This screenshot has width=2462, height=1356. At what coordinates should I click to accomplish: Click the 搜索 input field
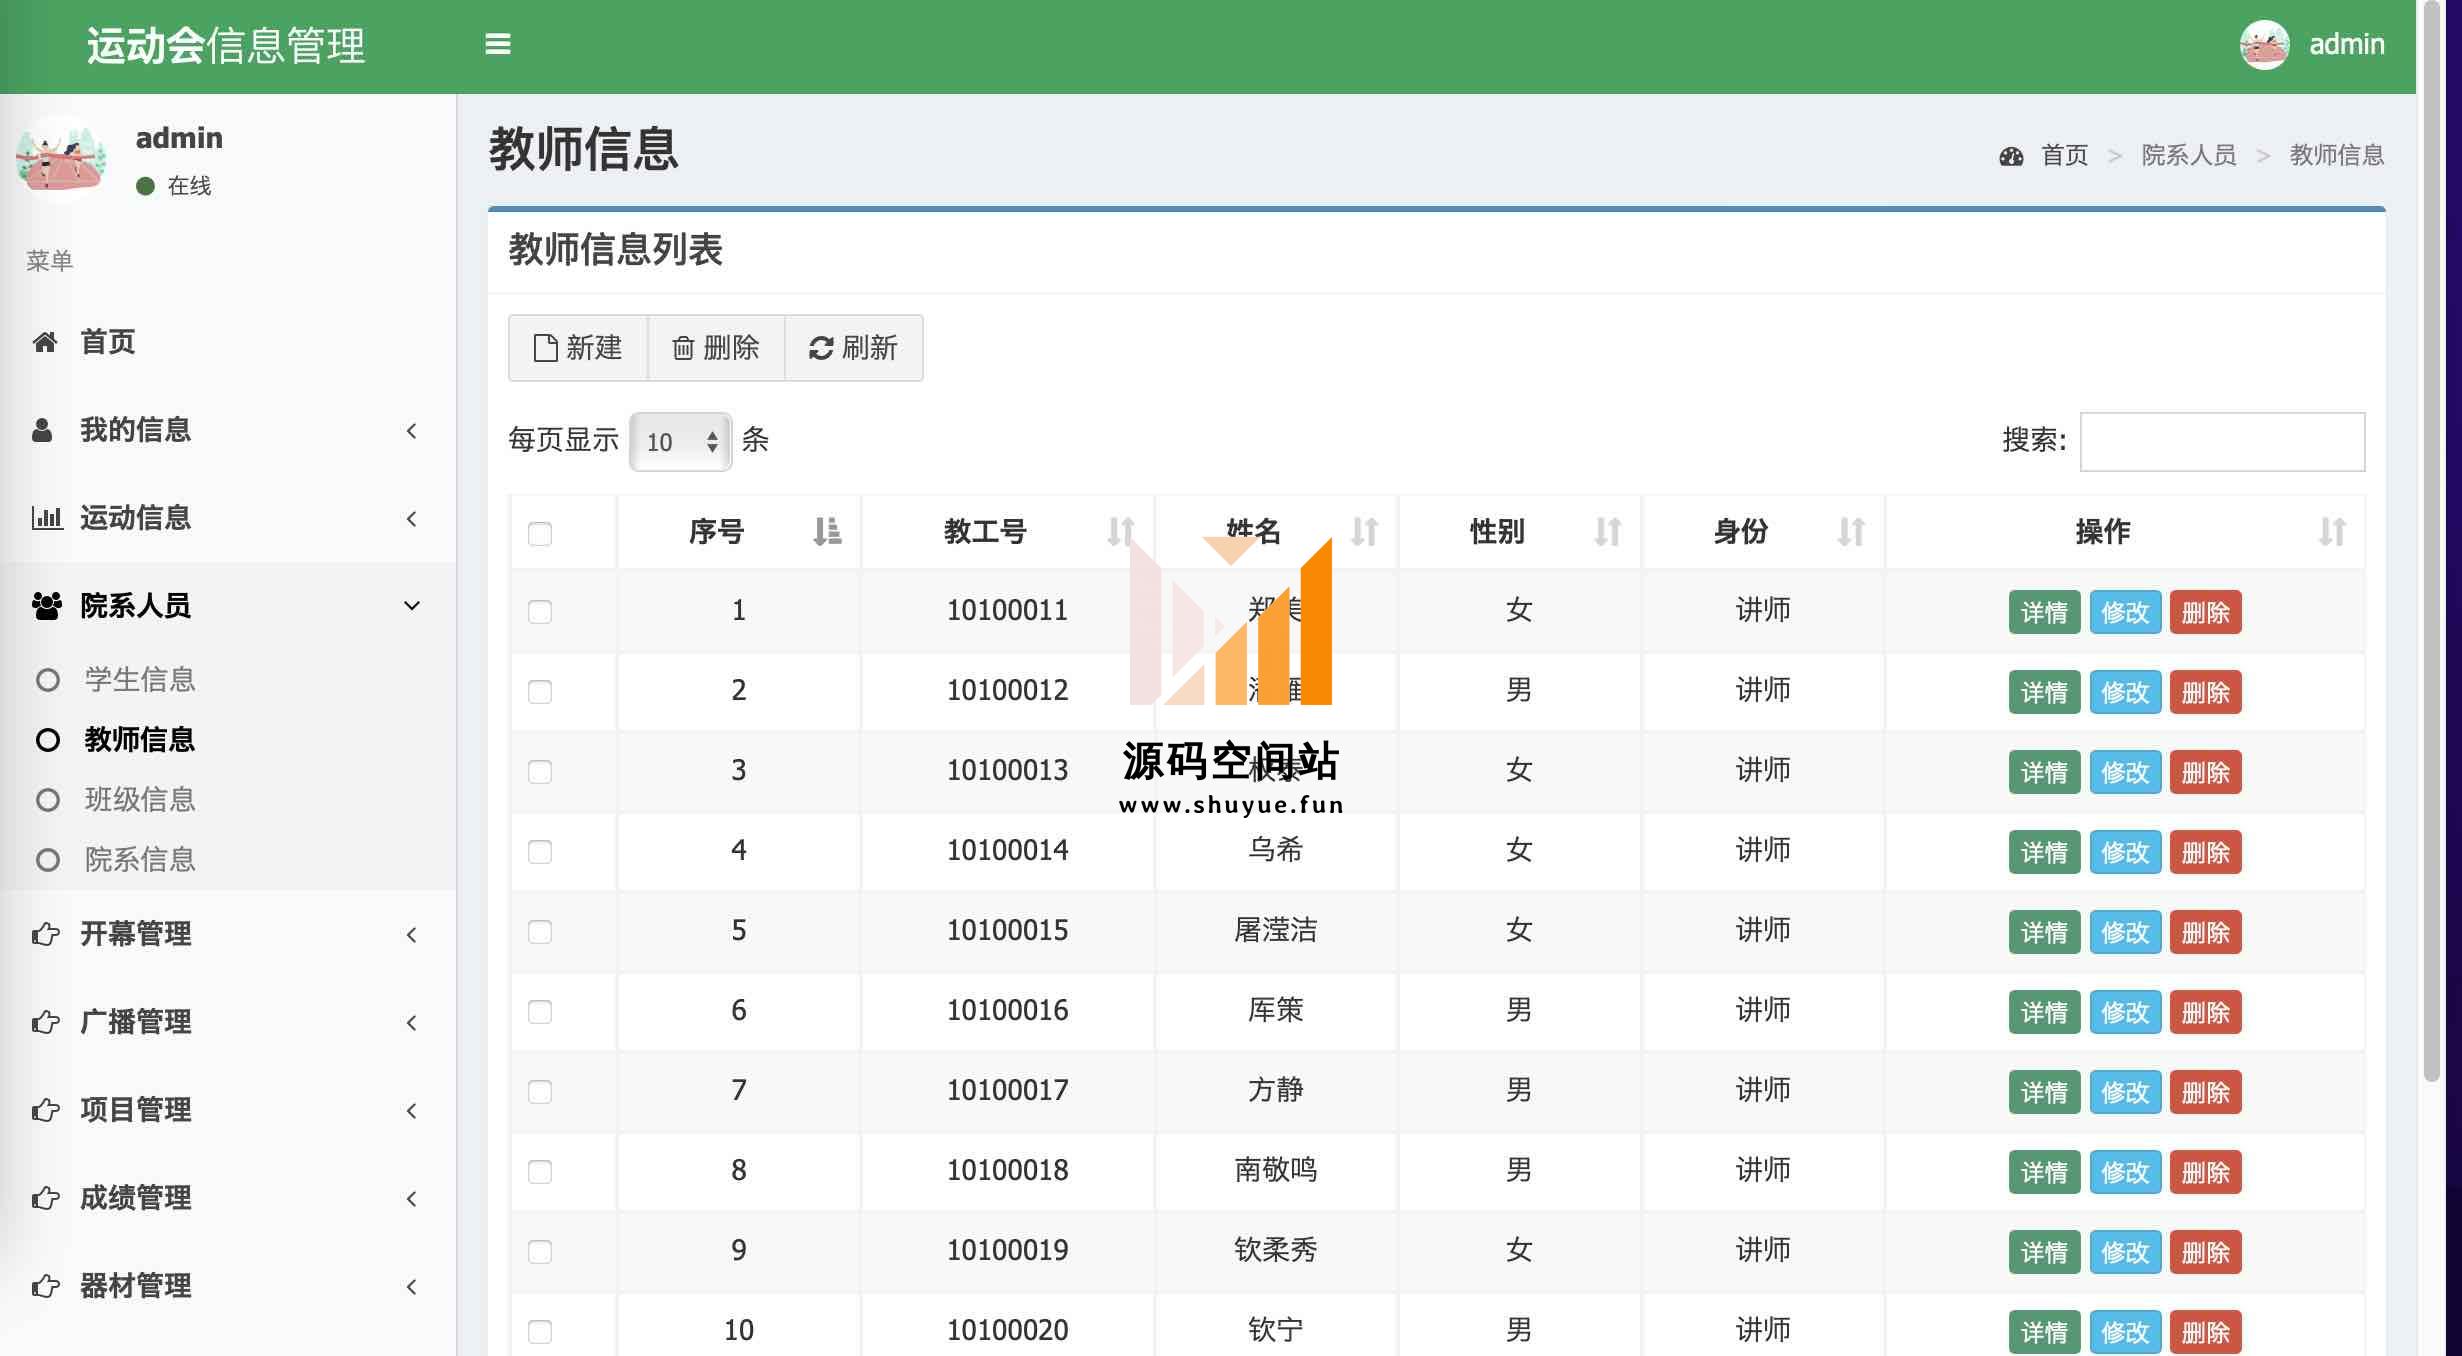pyautogui.click(x=2222, y=441)
